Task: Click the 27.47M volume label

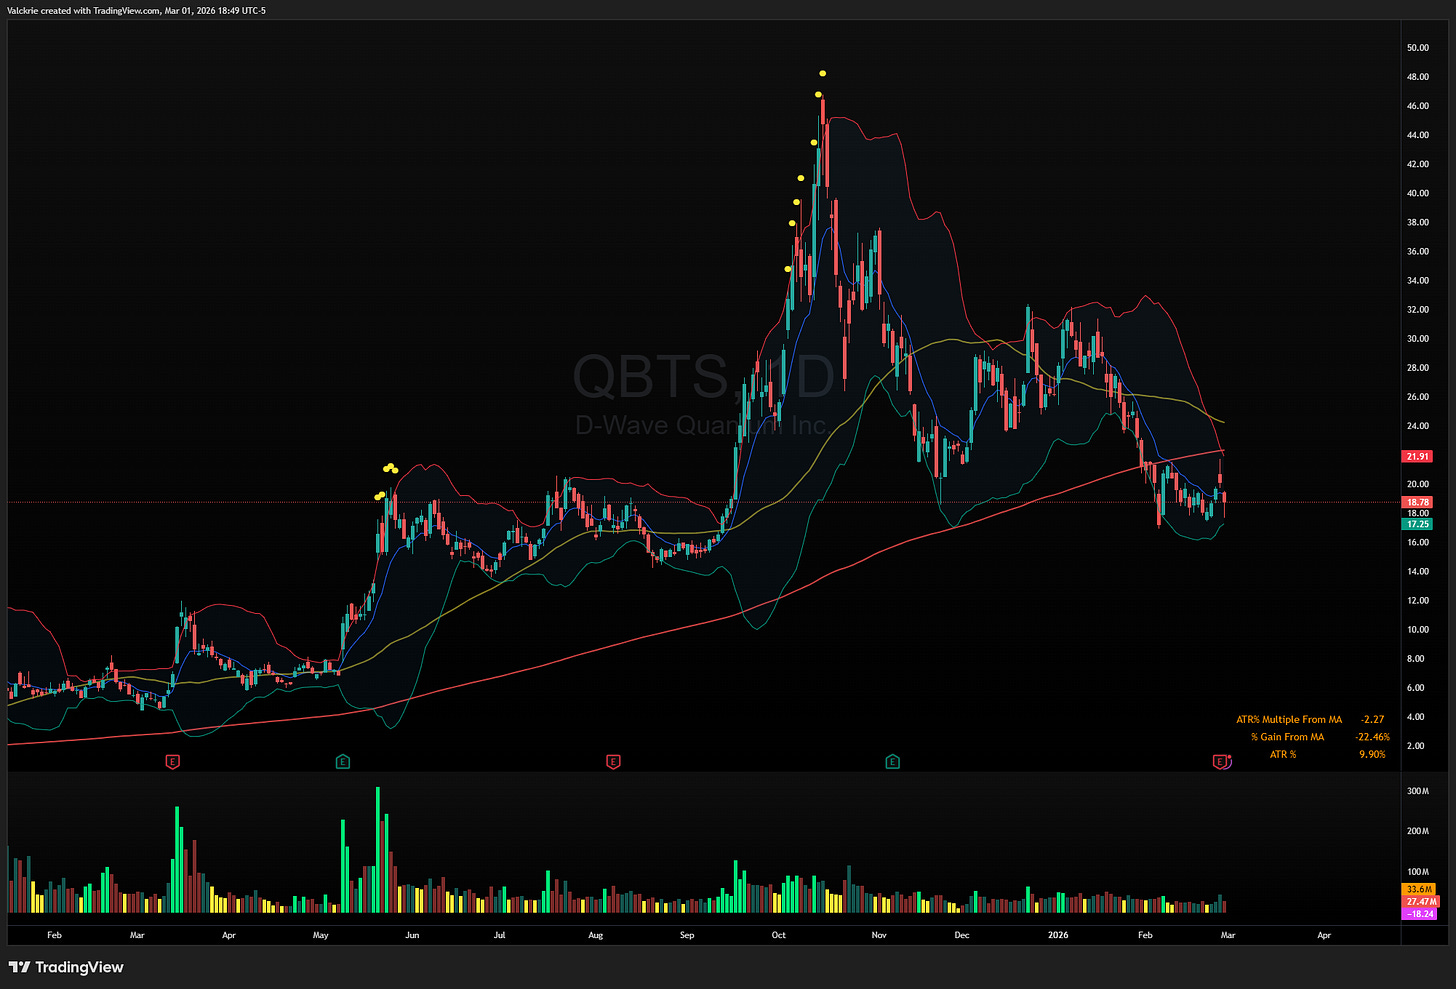Action: coord(1421,901)
